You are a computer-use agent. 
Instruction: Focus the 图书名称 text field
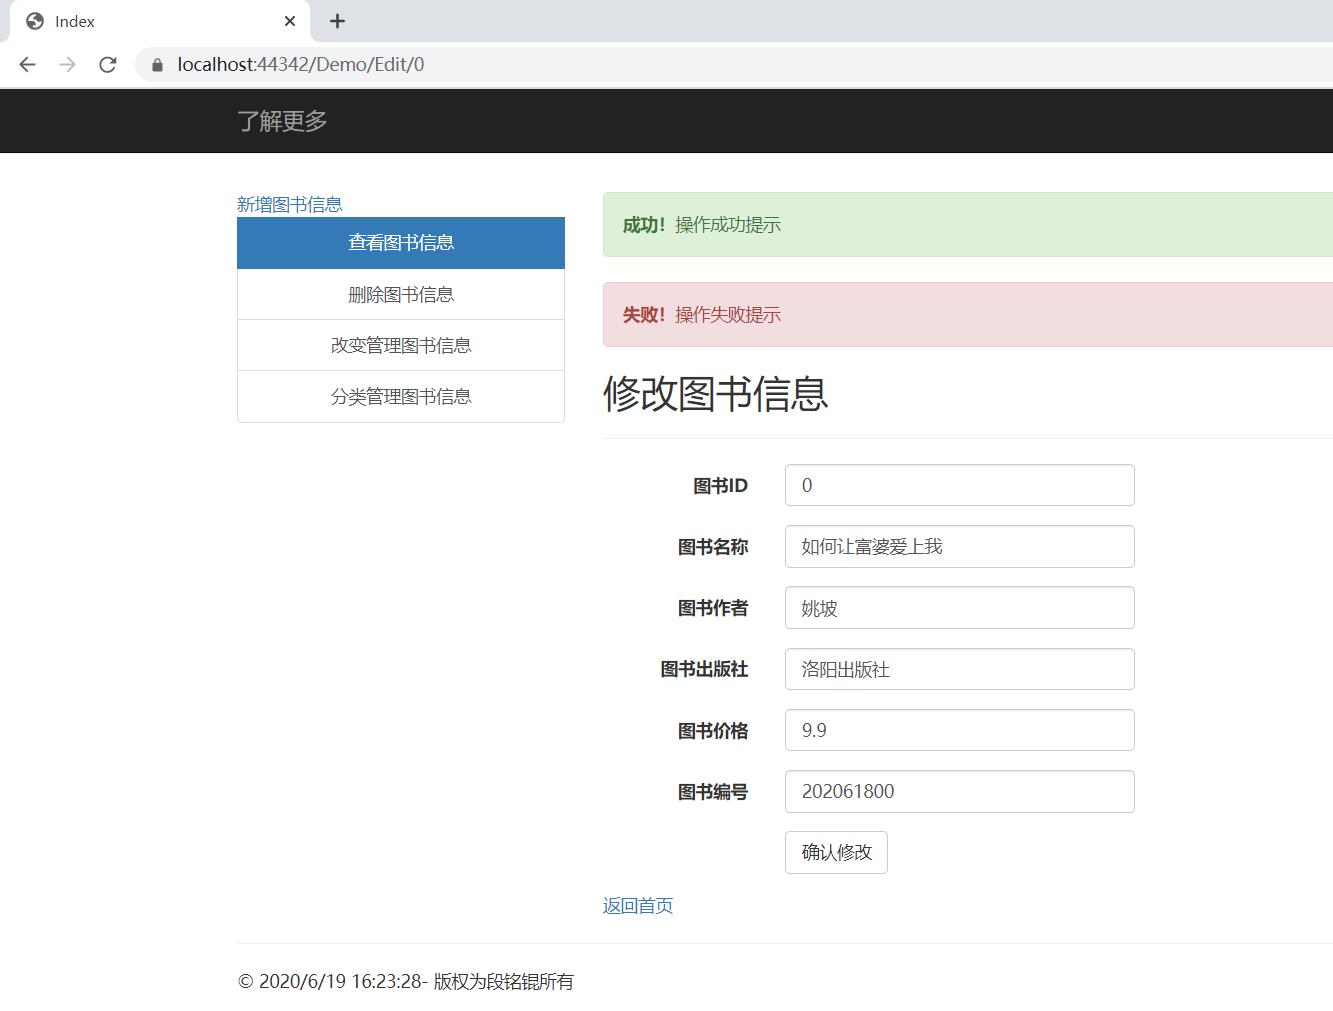(x=960, y=546)
